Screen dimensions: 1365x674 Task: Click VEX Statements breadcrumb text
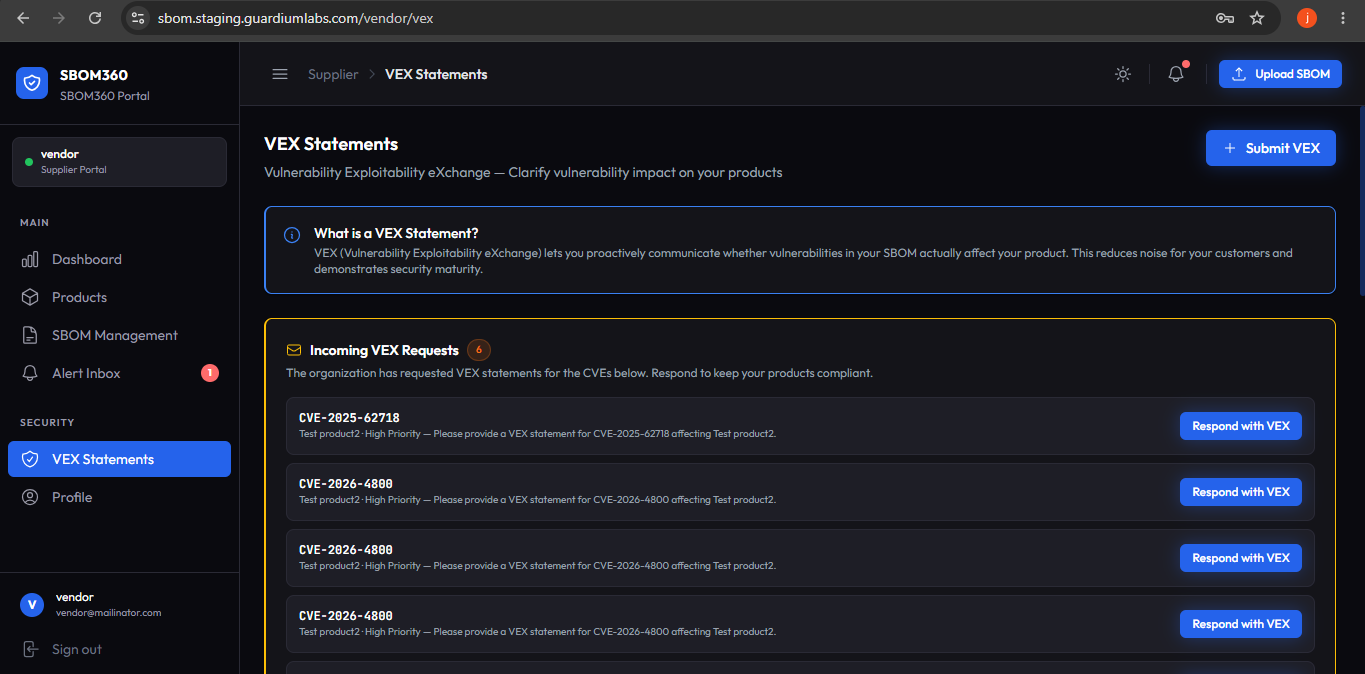pyautogui.click(x=436, y=74)
